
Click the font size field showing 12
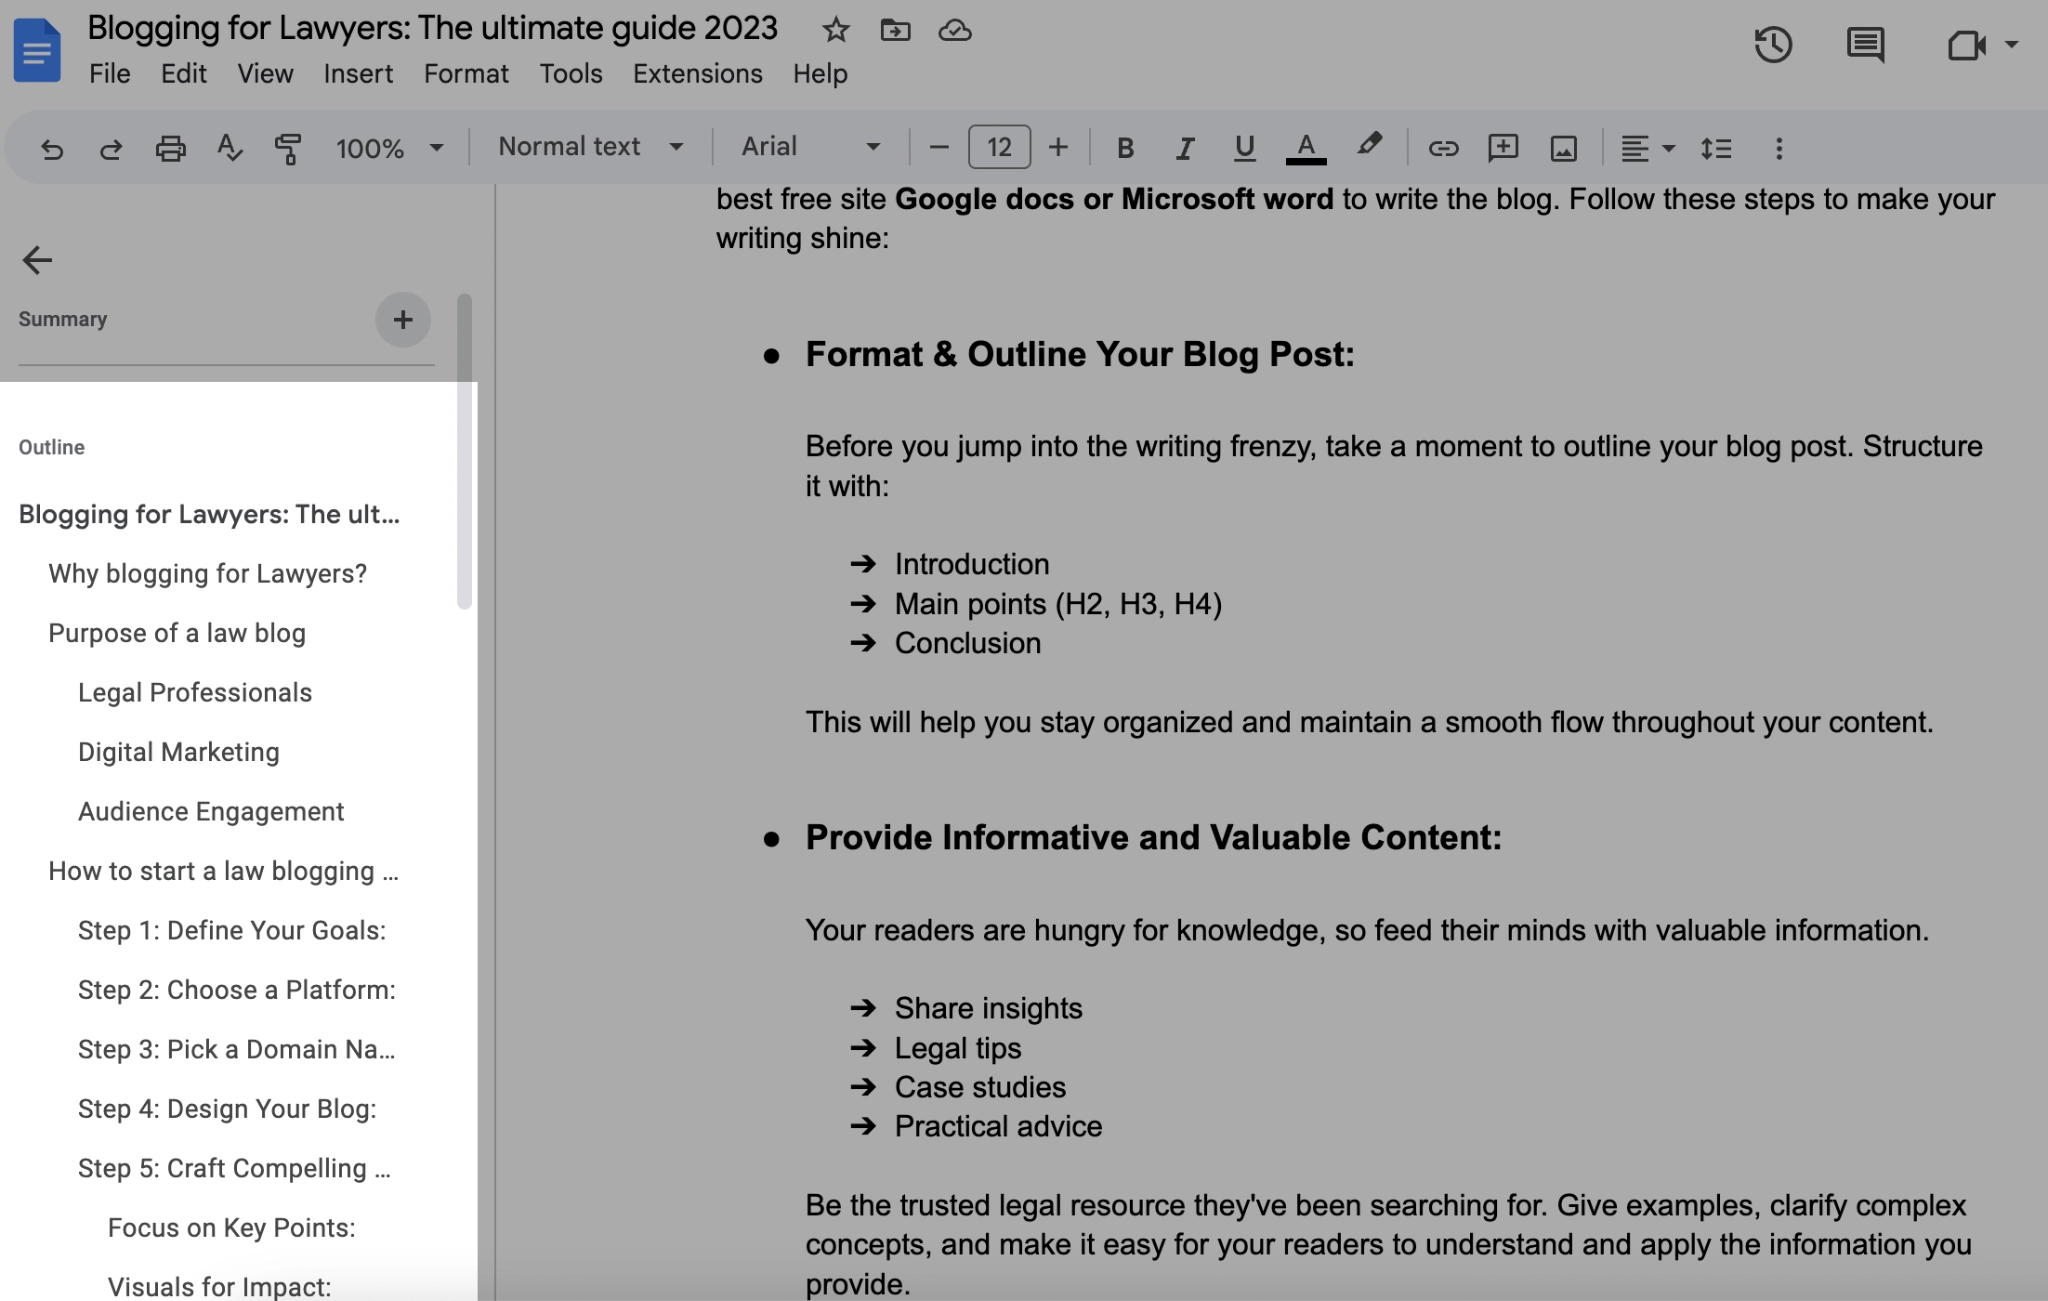pos(999,148)
